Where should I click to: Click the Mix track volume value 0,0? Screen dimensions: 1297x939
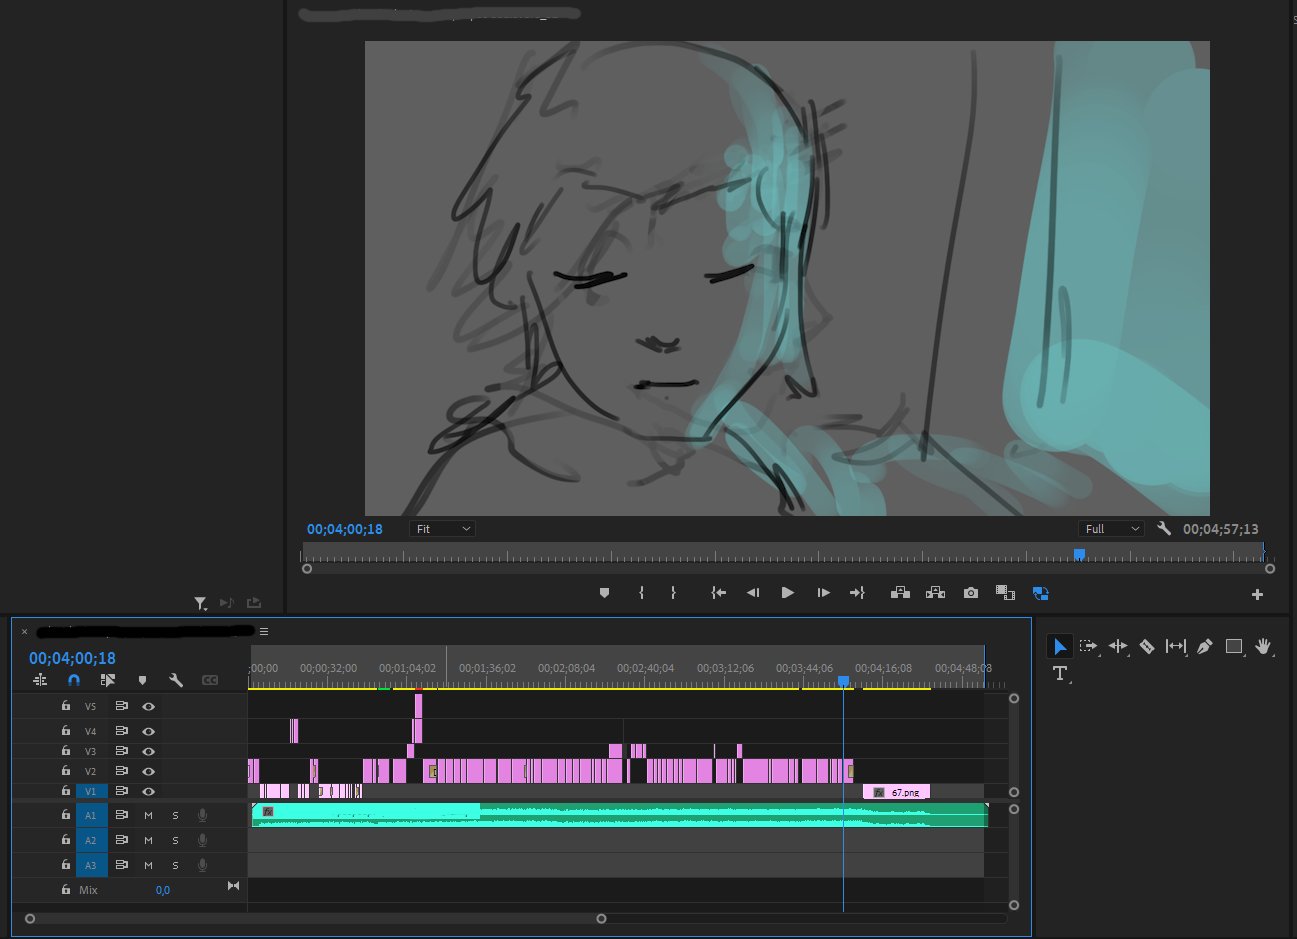163,890
